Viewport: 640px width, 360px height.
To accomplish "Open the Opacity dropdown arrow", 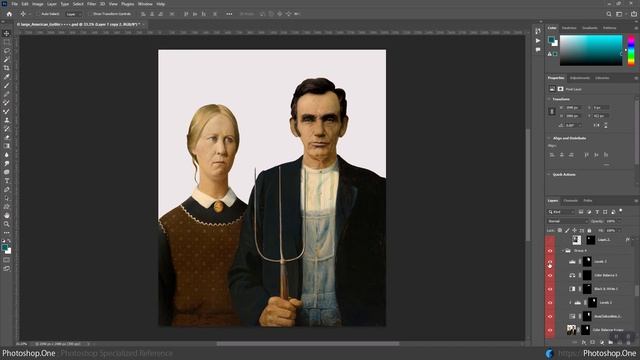I will tap(619, 221).
